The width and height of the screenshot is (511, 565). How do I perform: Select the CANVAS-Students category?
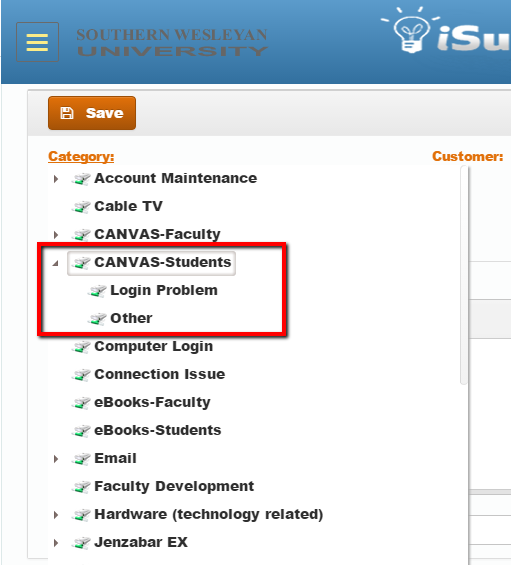[x=163, y=262]
